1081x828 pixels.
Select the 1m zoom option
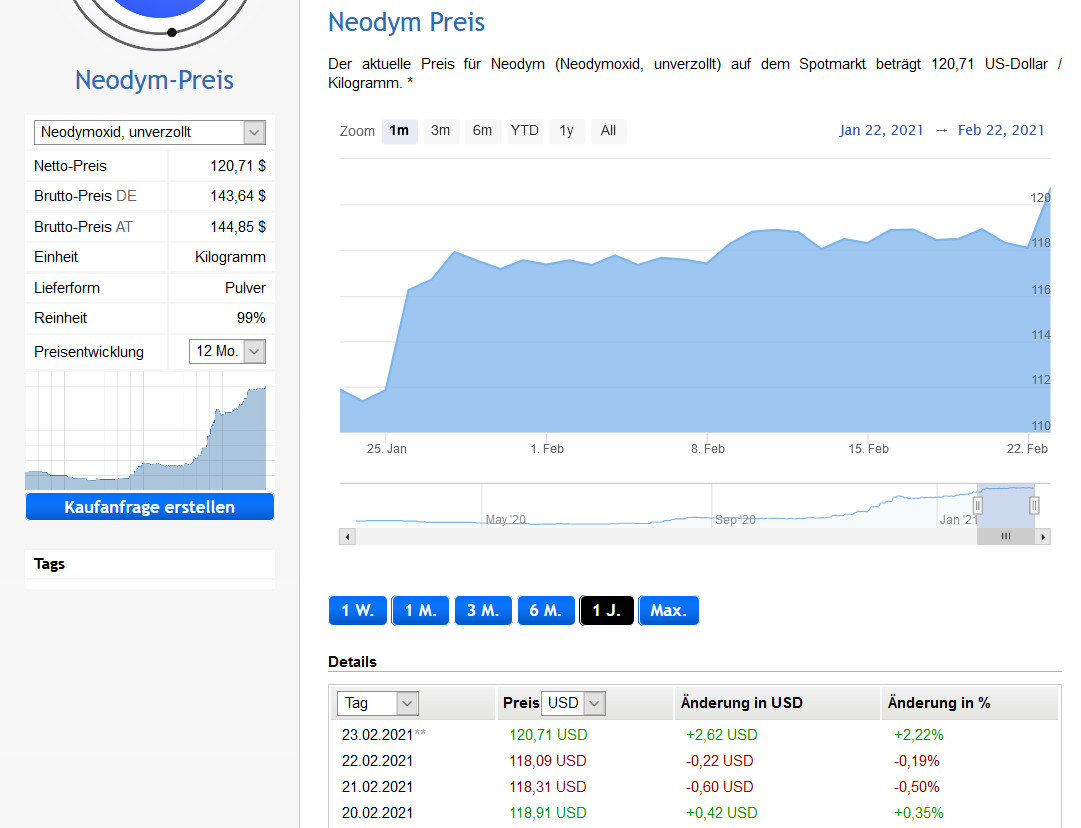pyautogui.click(x=399, y=131)
